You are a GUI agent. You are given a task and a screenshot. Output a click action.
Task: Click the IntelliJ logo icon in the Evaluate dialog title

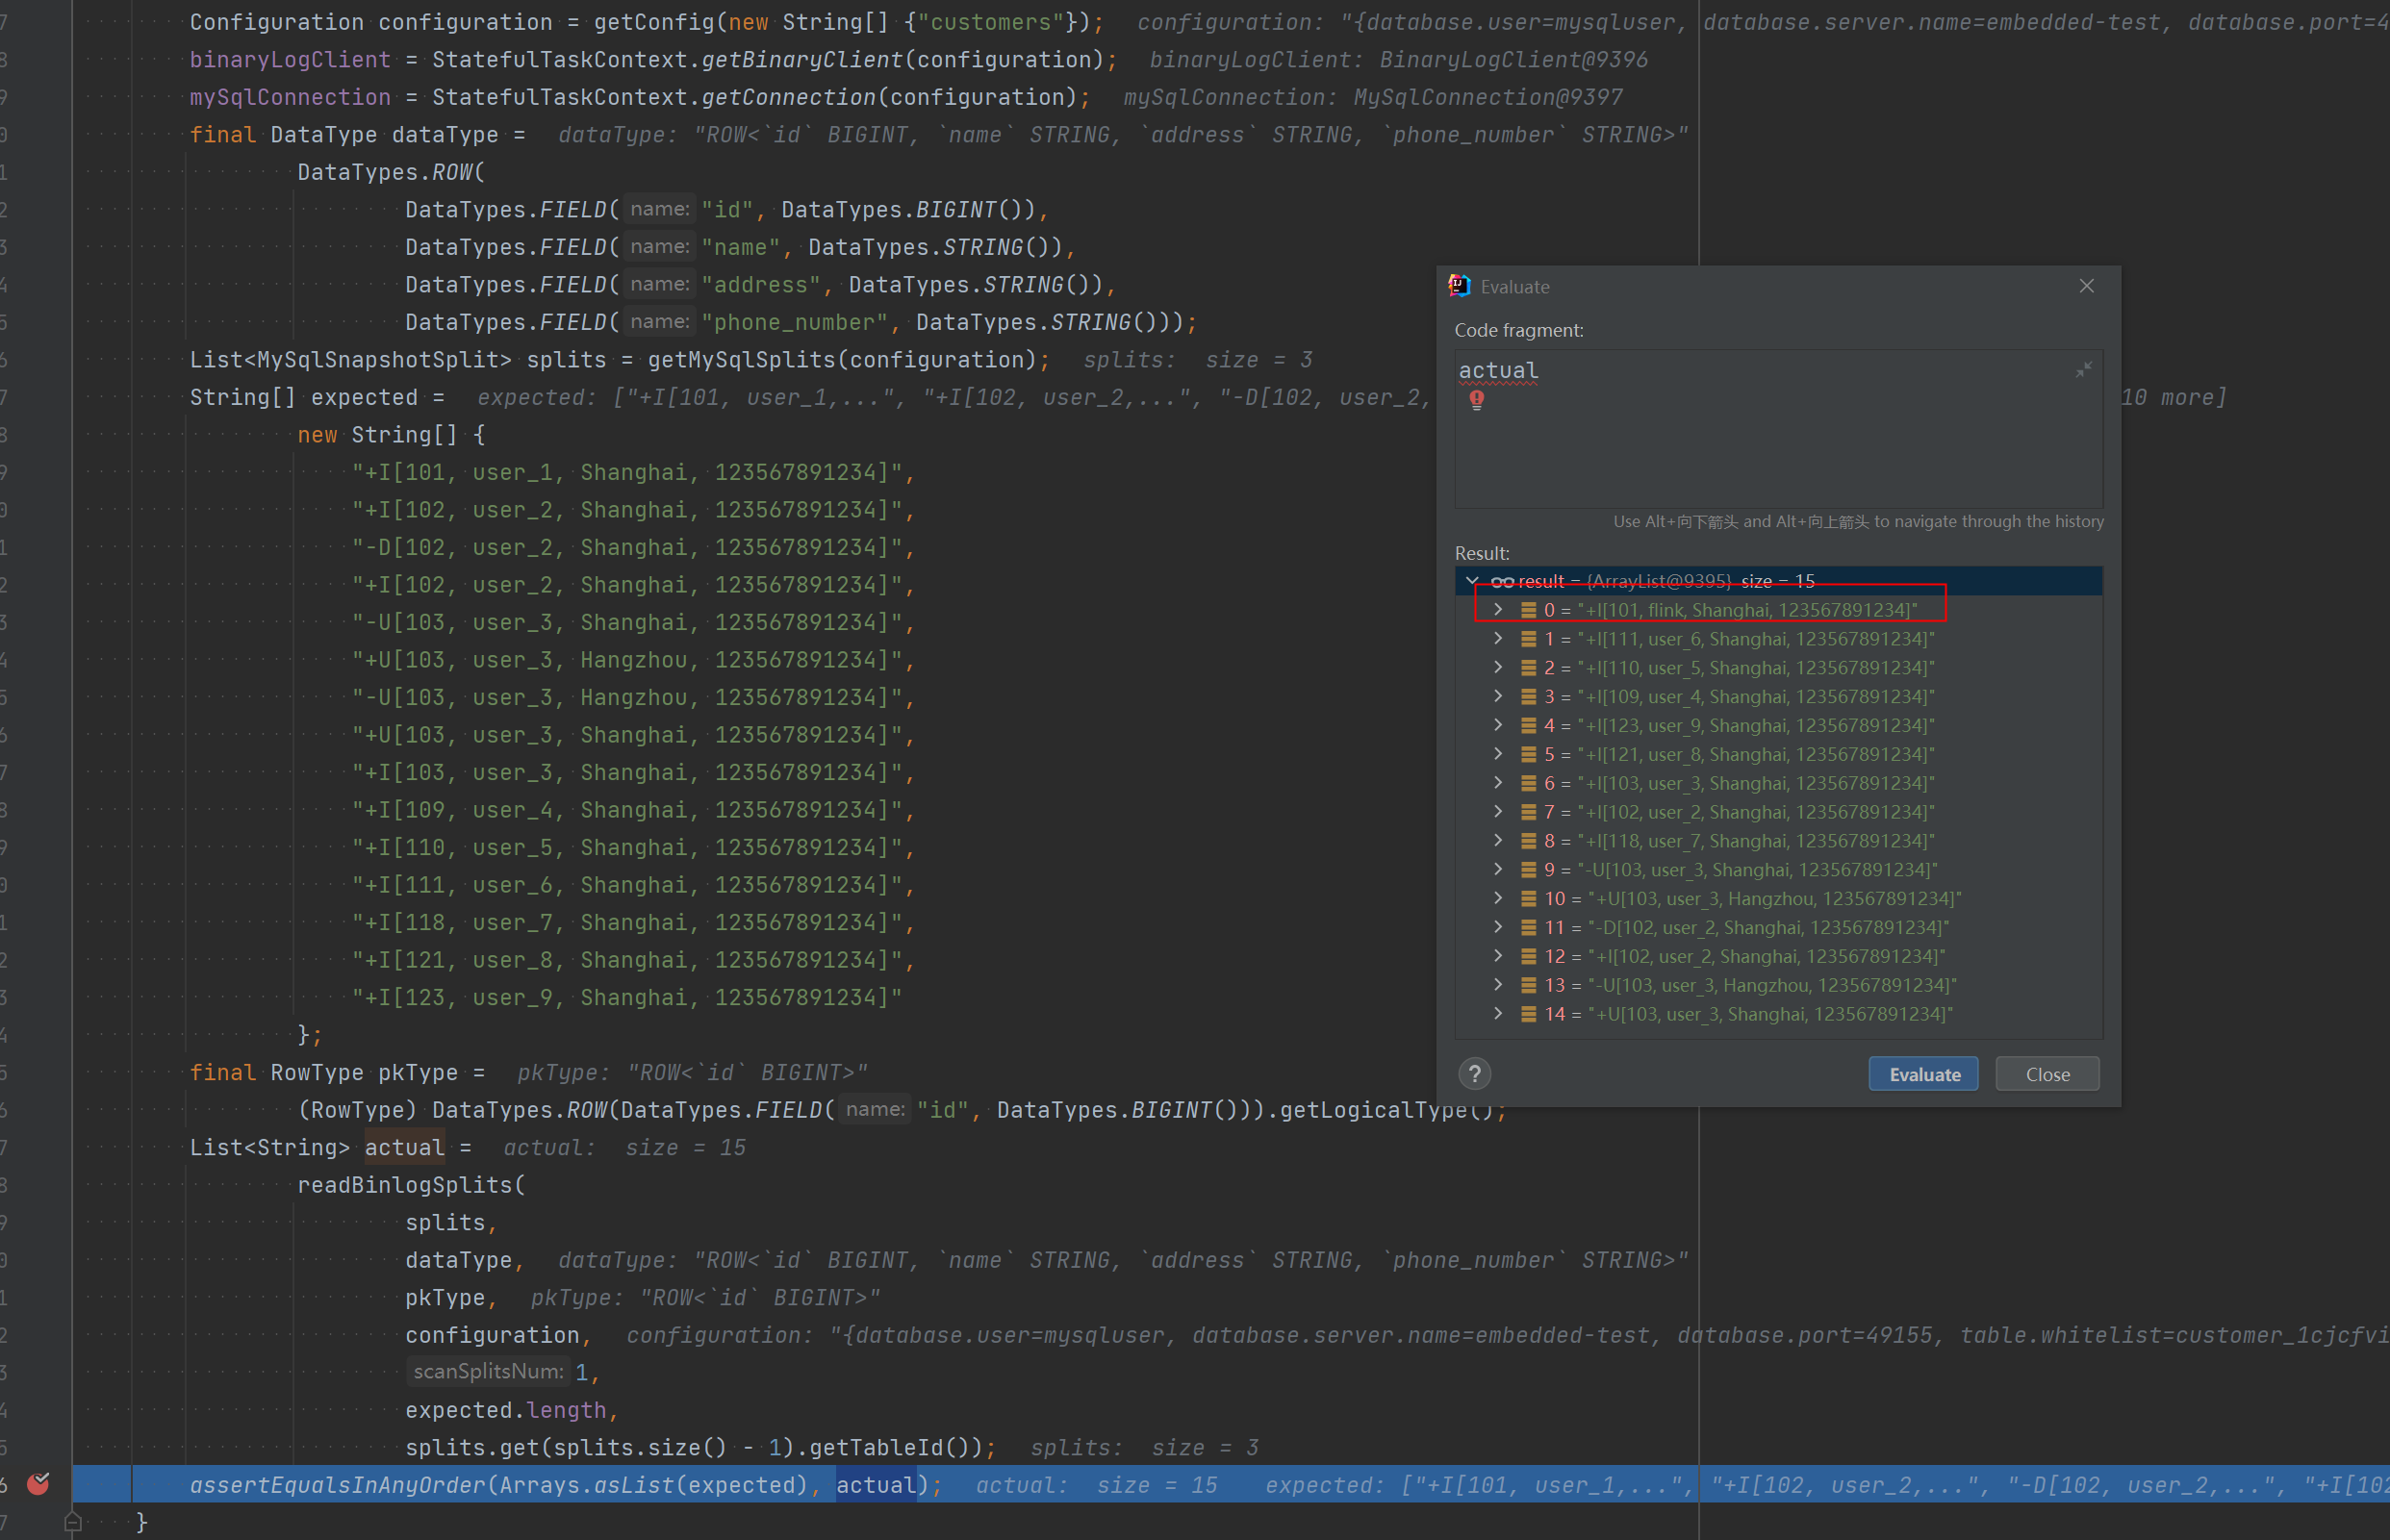pyautogui.click(x=1460, y=286)
